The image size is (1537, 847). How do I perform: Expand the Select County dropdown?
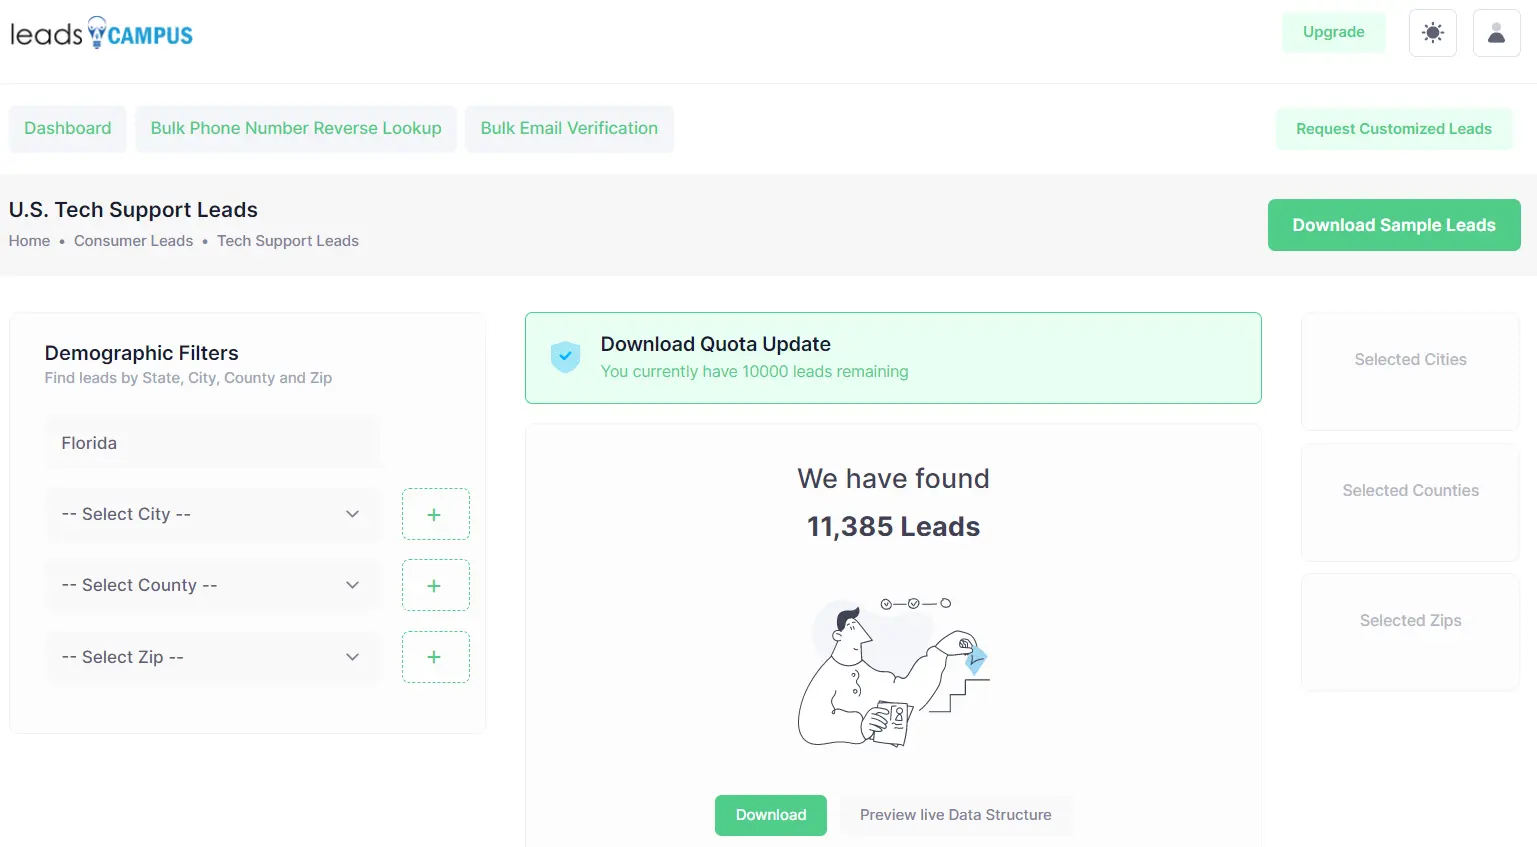213,585
